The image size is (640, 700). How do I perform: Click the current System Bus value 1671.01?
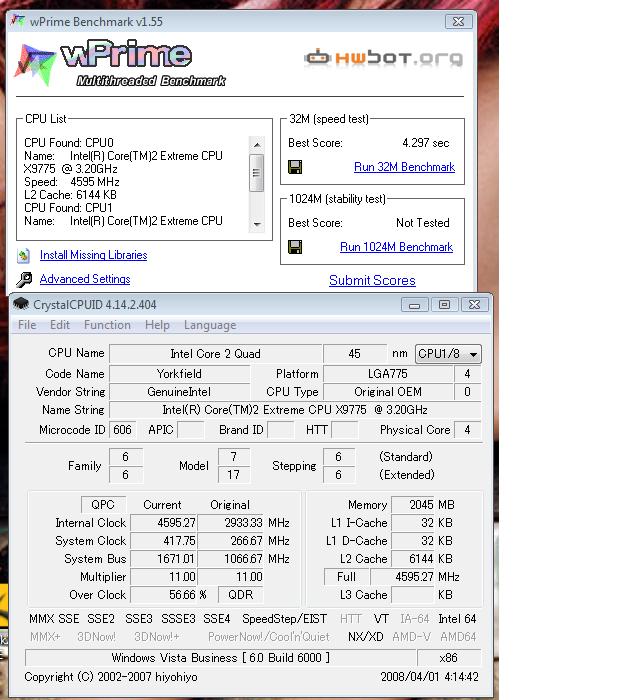pyautogui.click(x=164, y=559)
